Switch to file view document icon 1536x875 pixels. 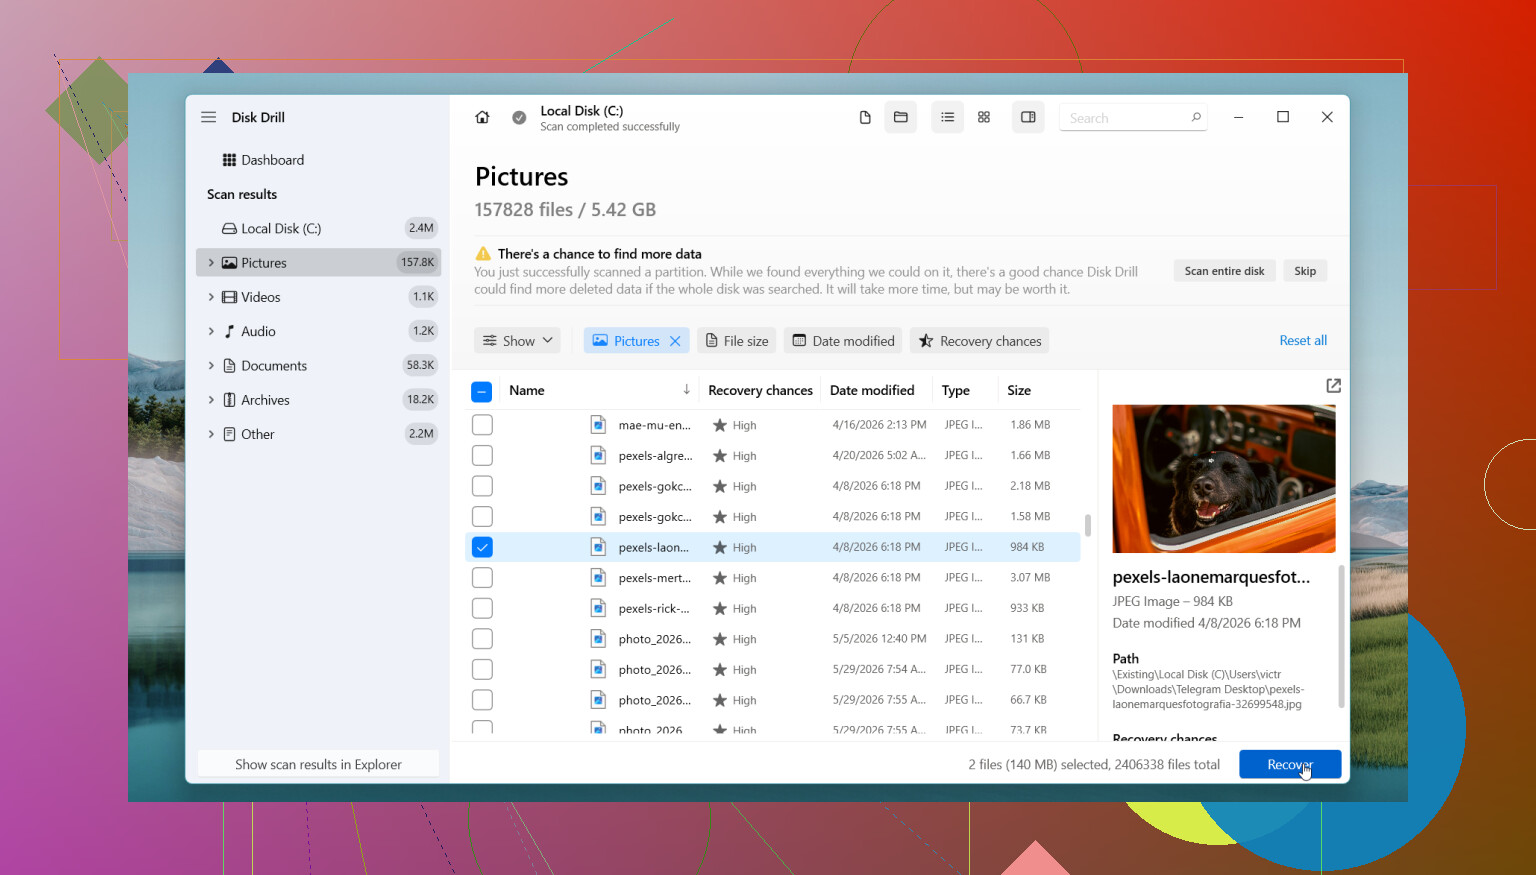[x=865, y=117]
